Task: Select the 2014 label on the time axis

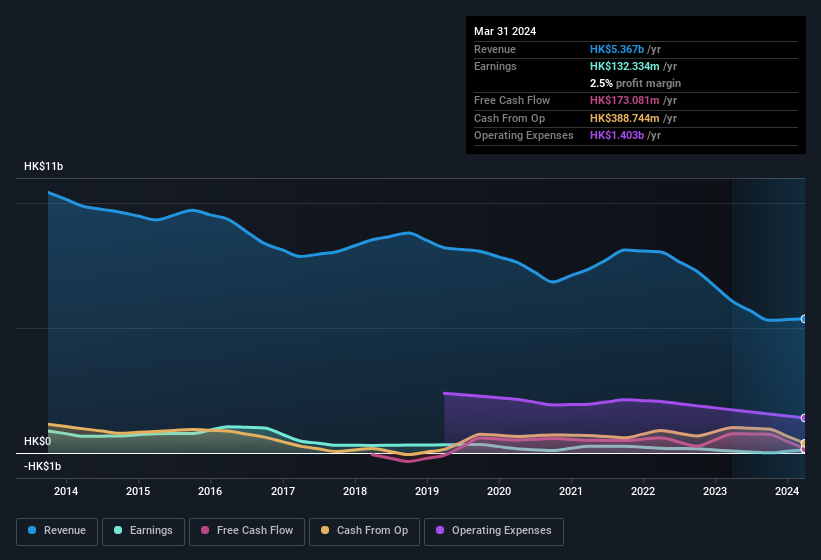Action: point(66,491)
